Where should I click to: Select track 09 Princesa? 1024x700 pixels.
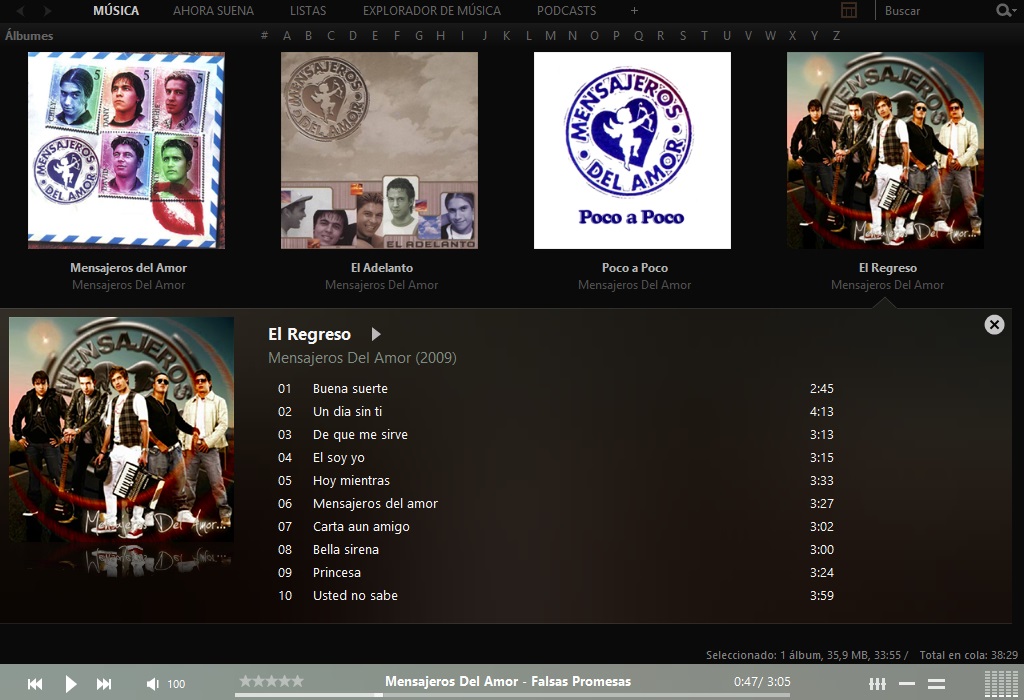pyautogui.click(x=555, y=572)
